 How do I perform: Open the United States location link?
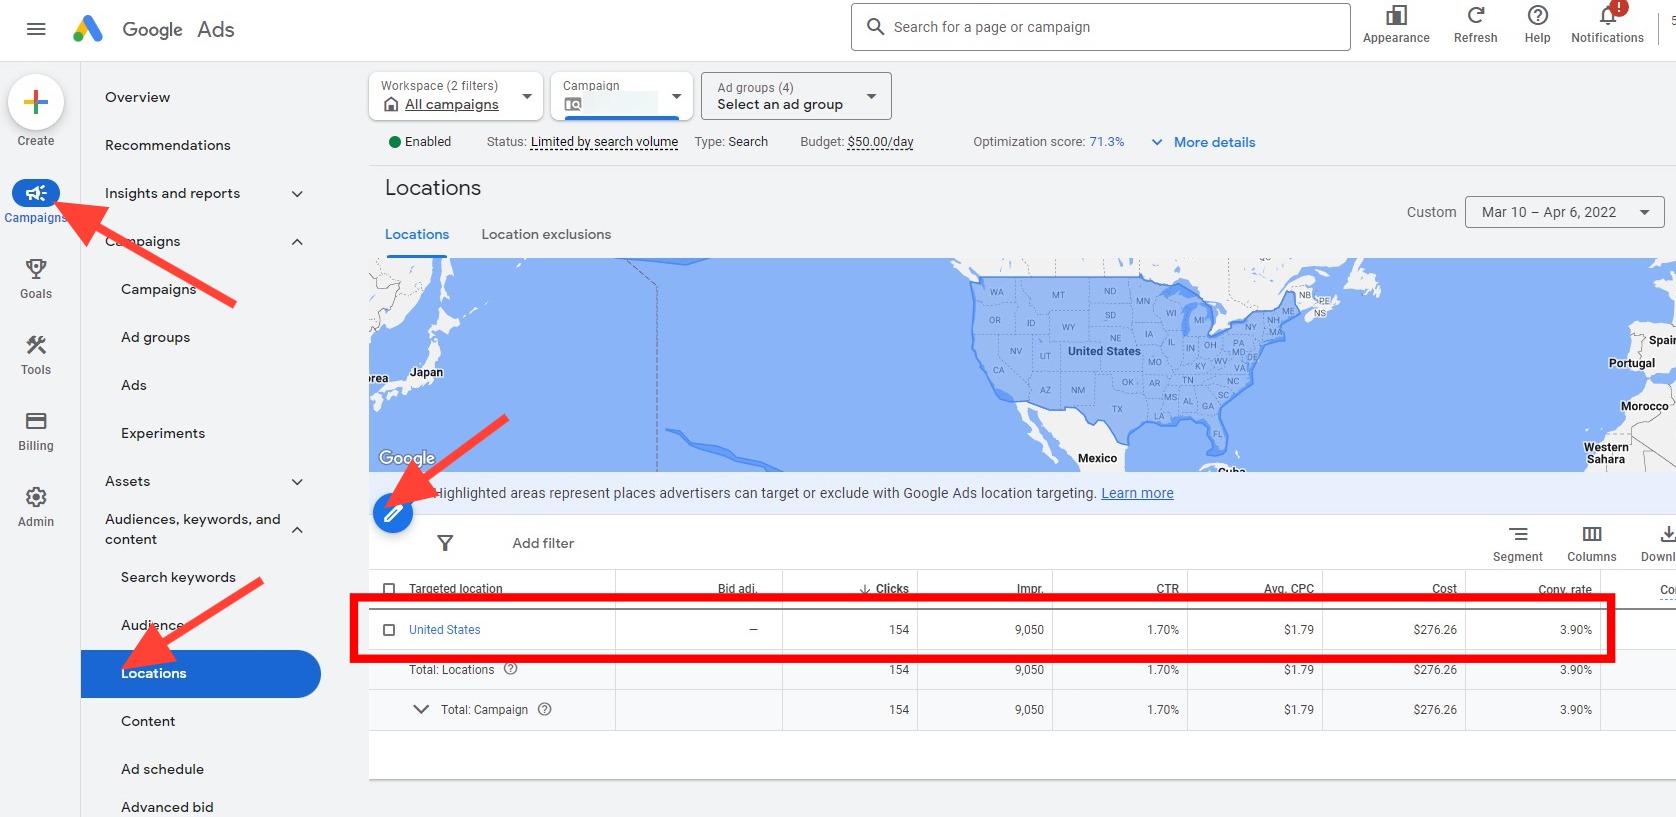pos(444,630)
